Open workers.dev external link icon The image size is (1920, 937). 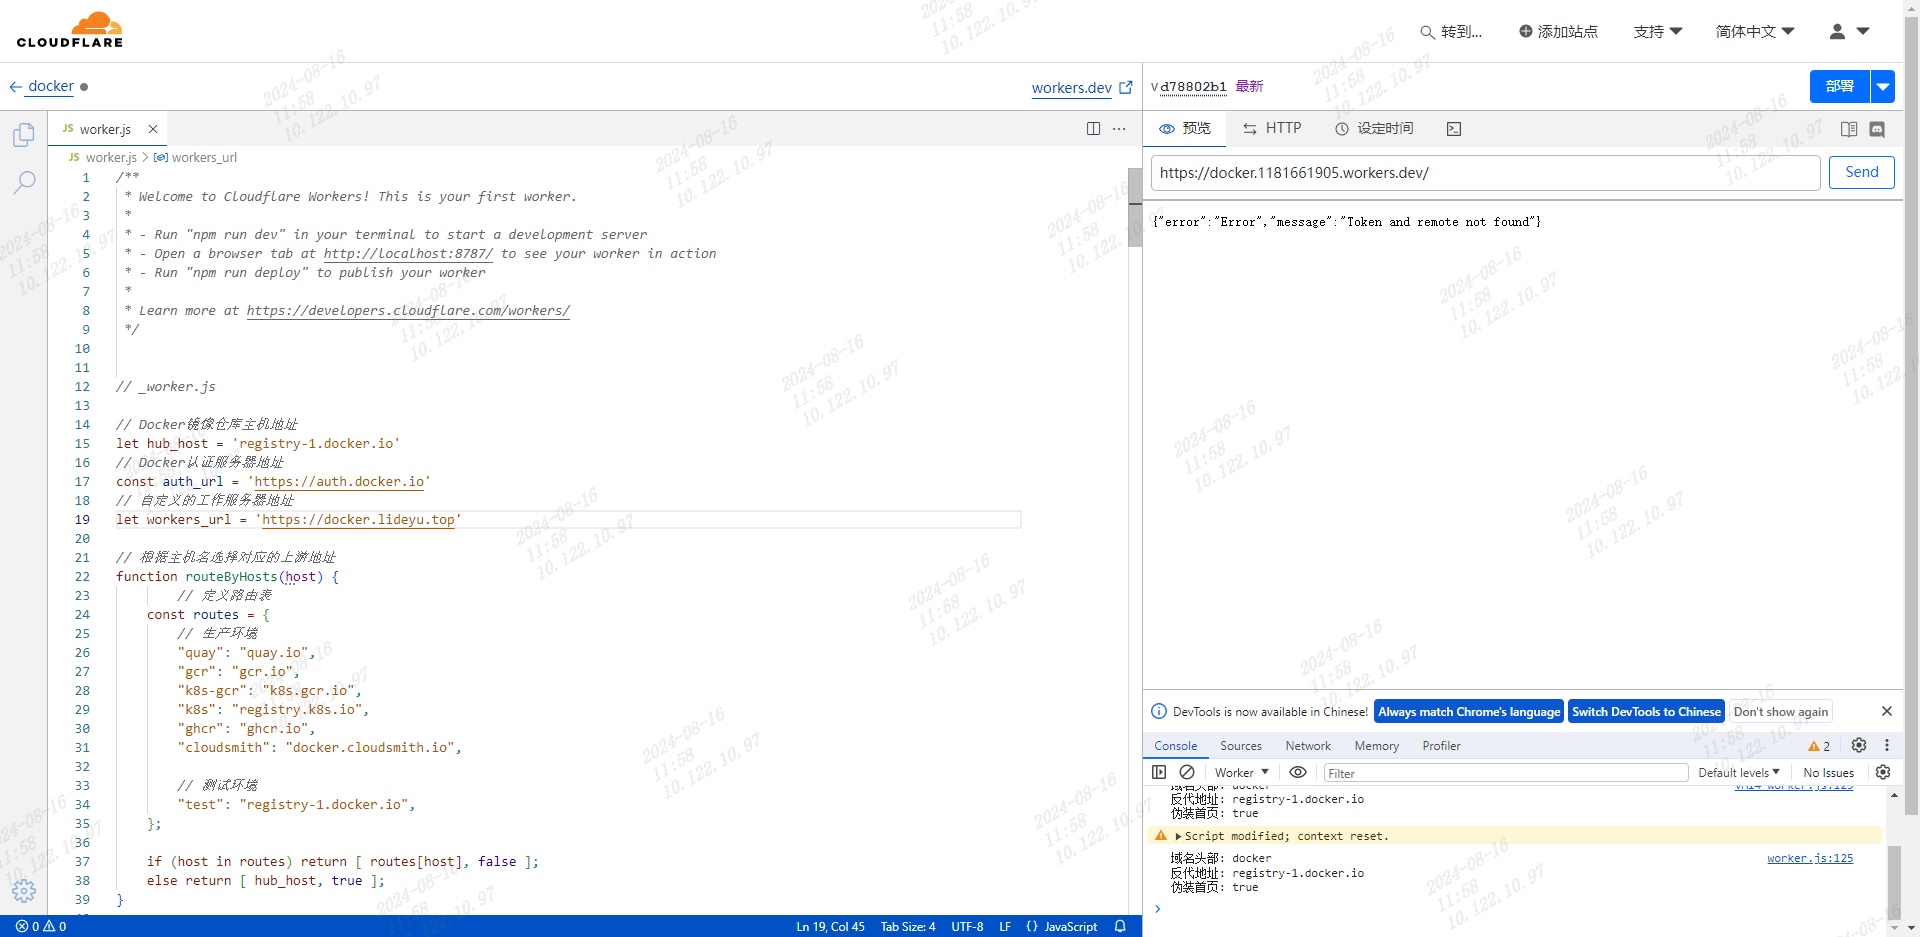(1126, 87)
